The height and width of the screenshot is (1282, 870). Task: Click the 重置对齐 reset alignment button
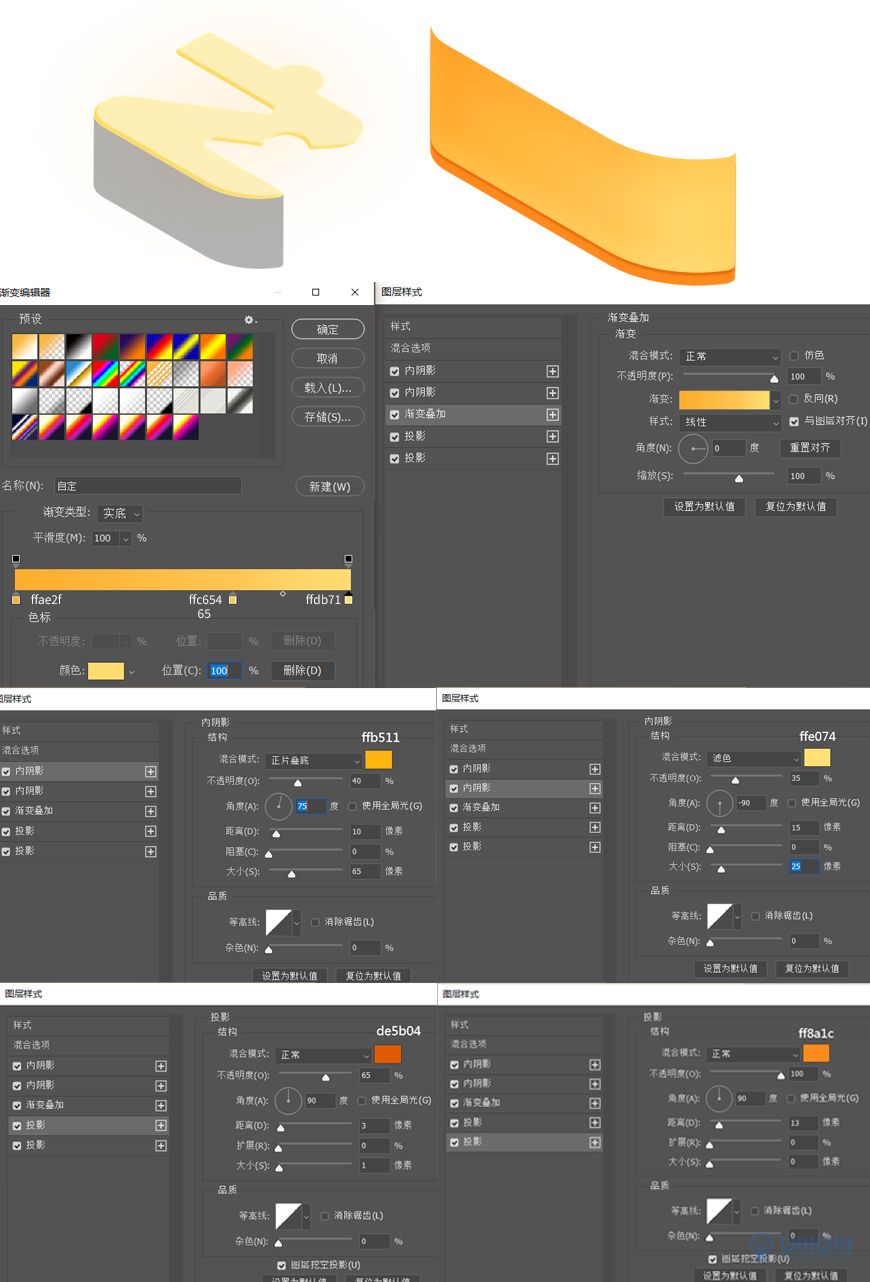tap(810, 448)
